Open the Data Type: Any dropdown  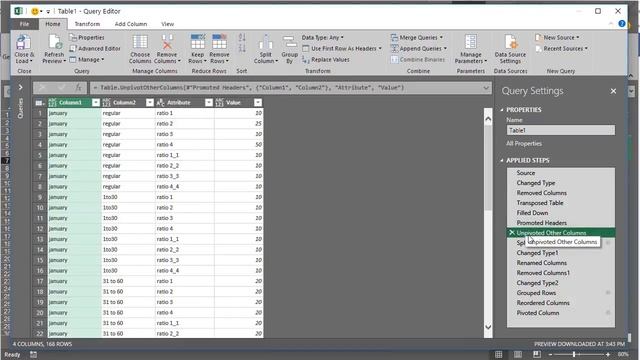pyautogui.click(x=322, y=38)
